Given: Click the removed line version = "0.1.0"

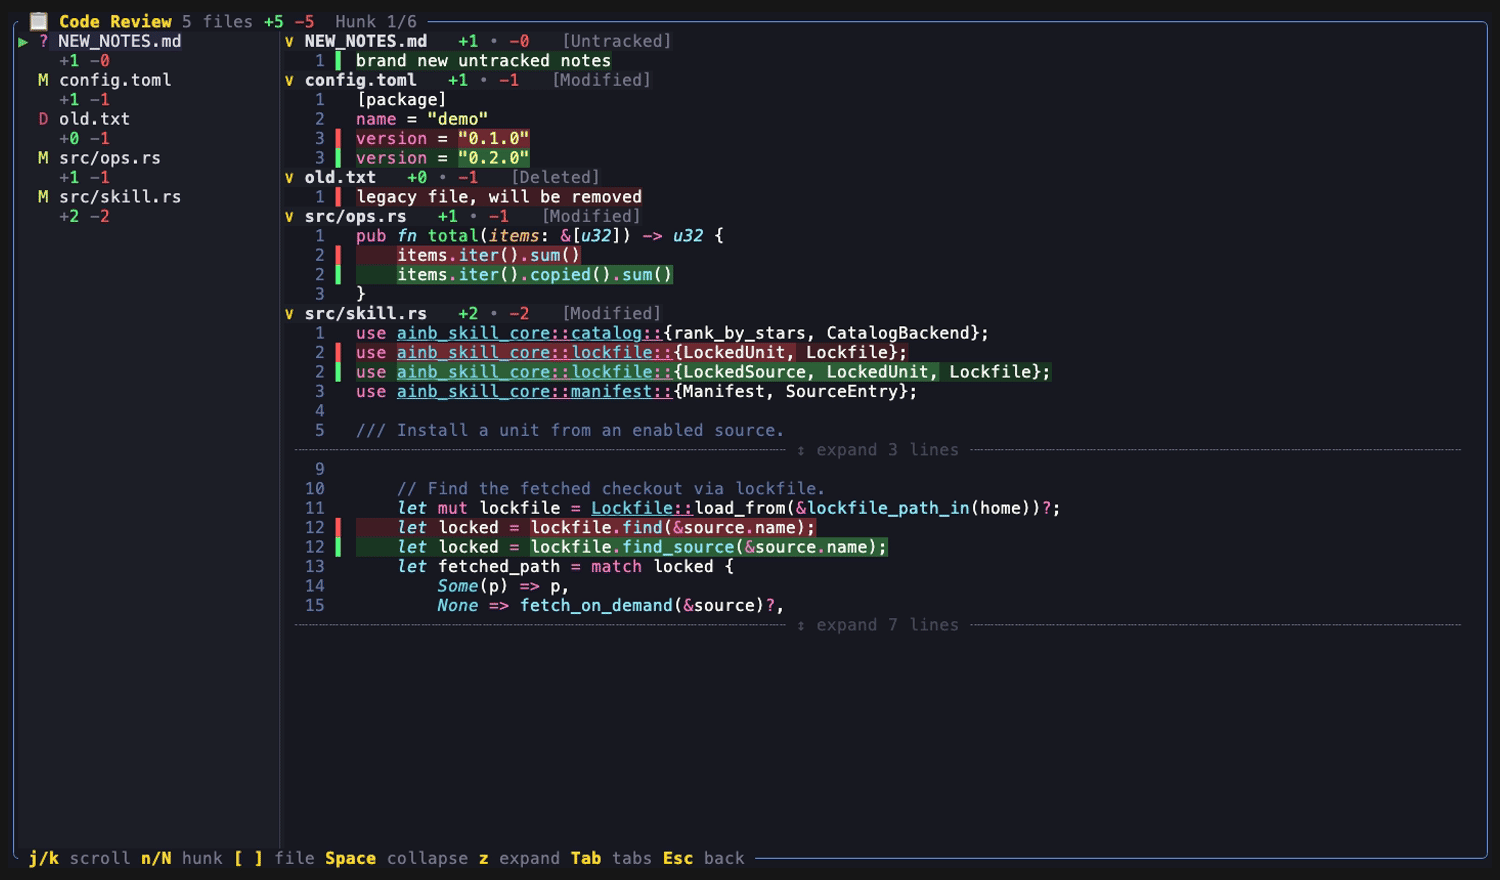Looking at the screenshot, I should (x=443, y=138).
